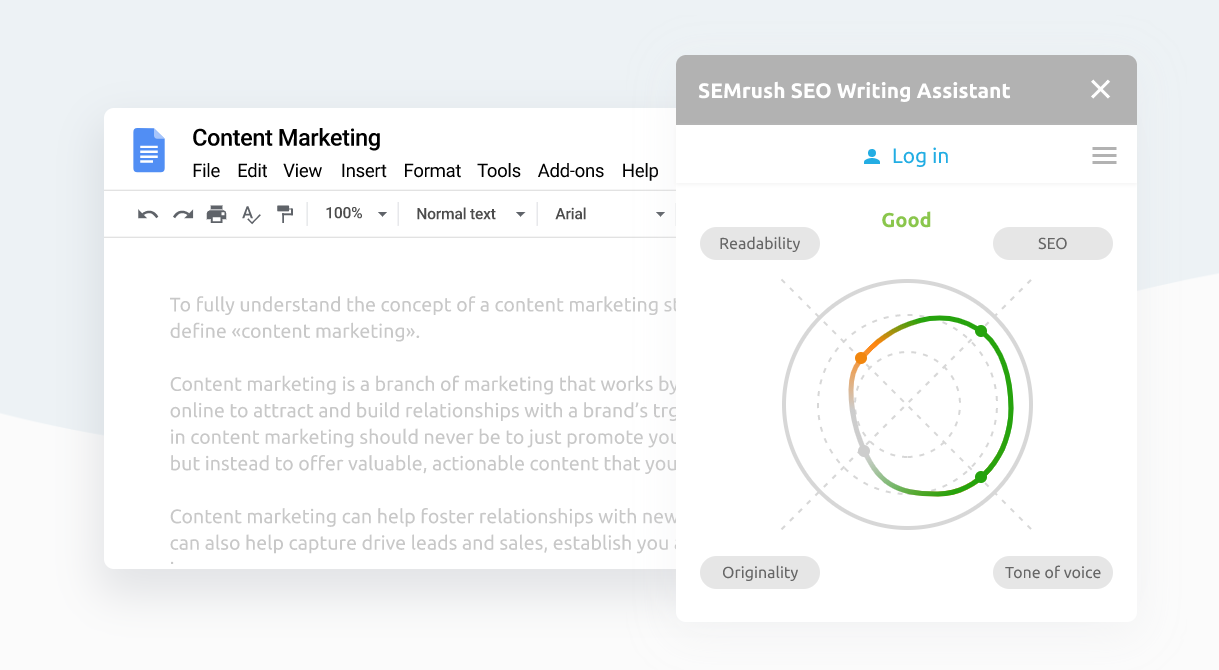Close the SEO Writing Assistant panel
The height and width of the screenshot is (670, 1219).
[1100, 90]
